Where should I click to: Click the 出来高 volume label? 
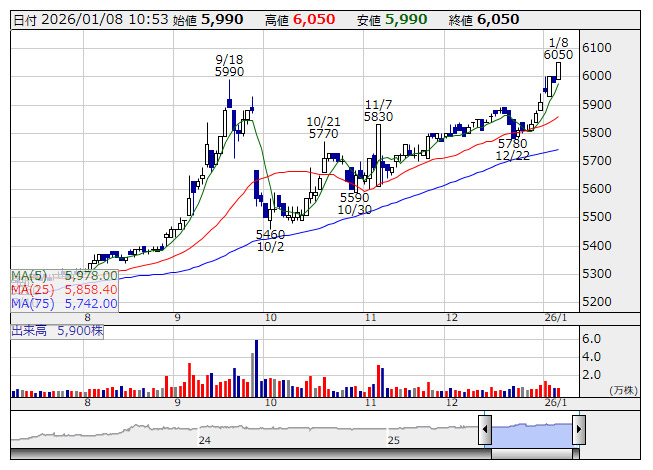[x=57, y=329]
